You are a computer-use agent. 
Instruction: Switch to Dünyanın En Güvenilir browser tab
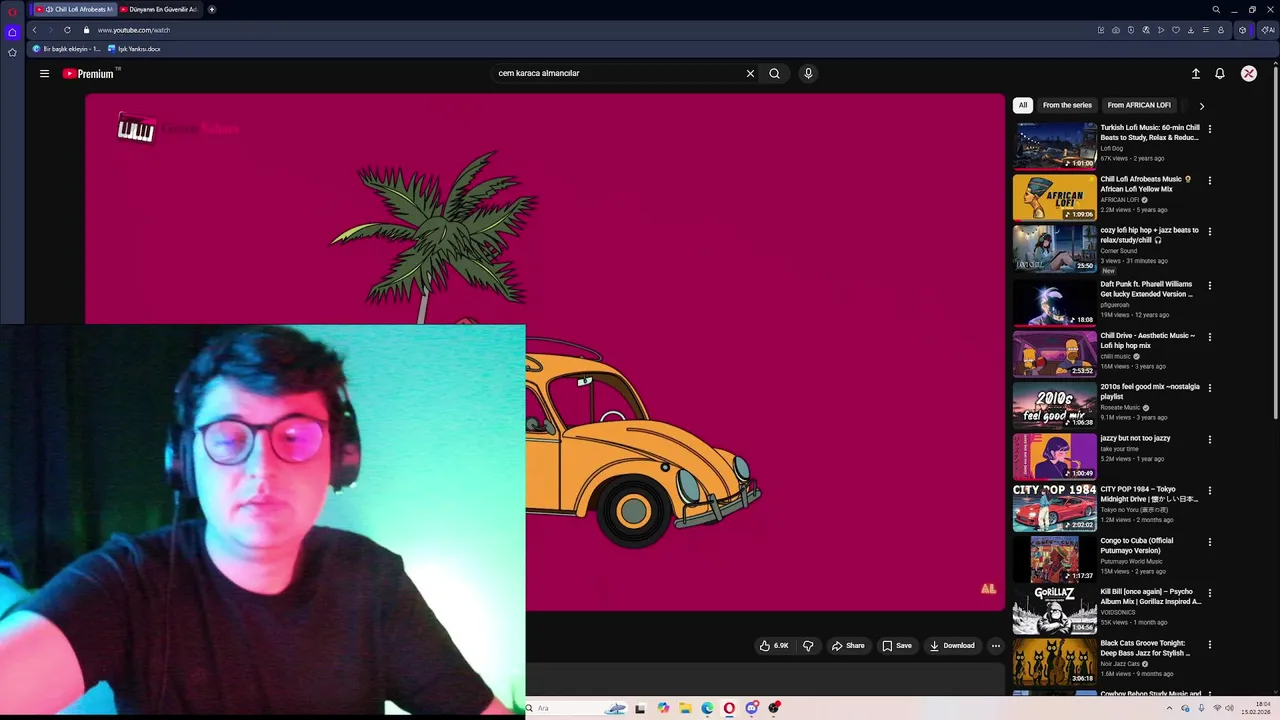click(x=158, y=9)
